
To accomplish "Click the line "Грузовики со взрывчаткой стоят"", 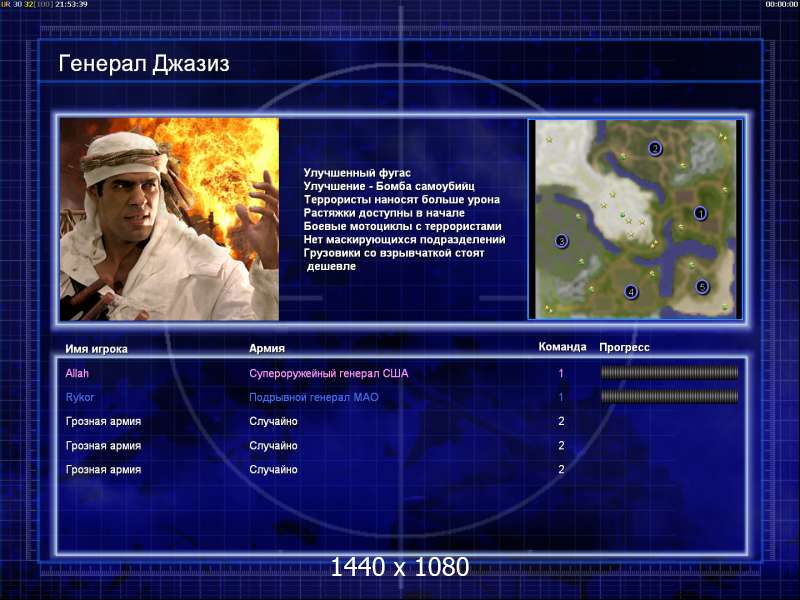I will click(x=394, y=253).
